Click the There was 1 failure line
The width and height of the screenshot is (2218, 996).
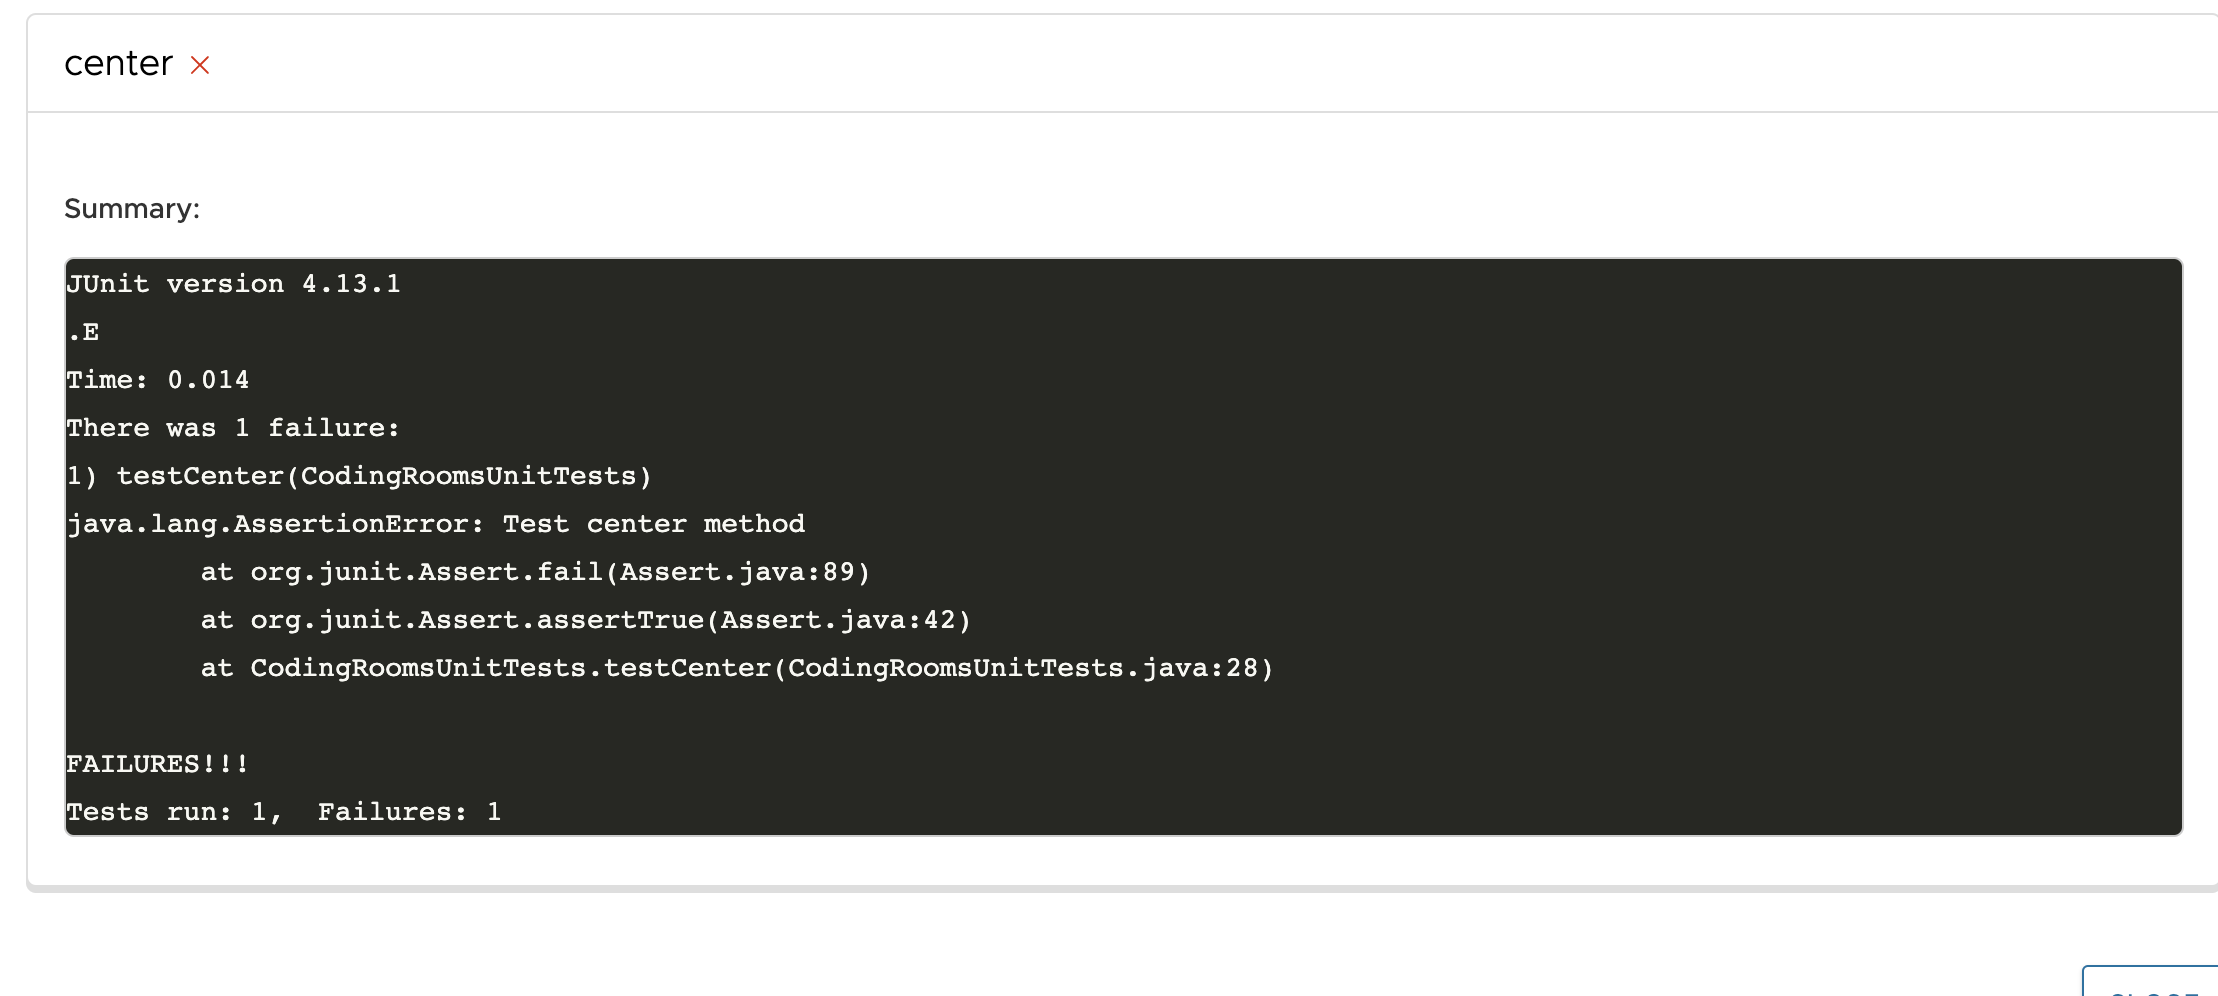click(x=233, y=427)
